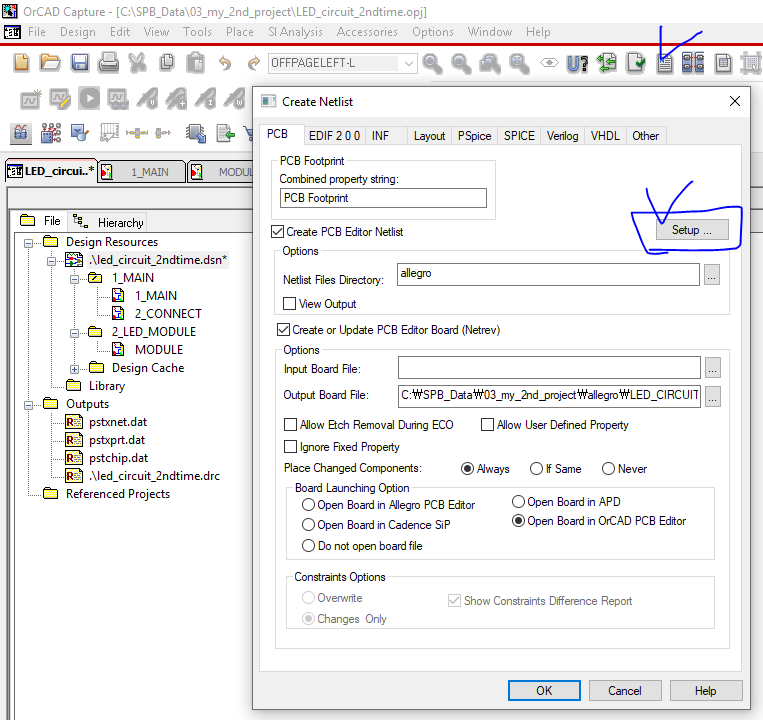Image resolution: width=763 pixels, height=720 pixels.
Task: Enable the View Output checkbox
Action: (x=290, y=304)
